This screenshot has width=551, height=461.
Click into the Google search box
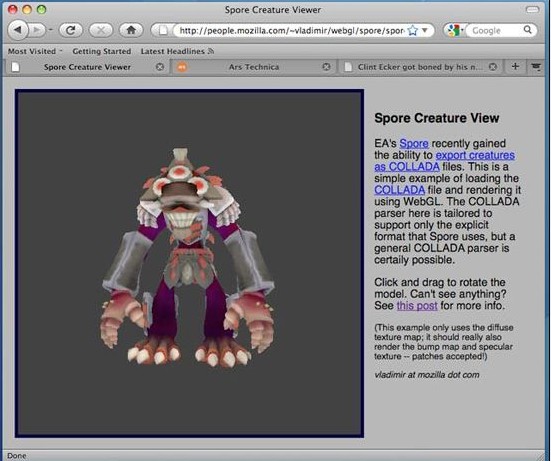click(x=495, y=31)
